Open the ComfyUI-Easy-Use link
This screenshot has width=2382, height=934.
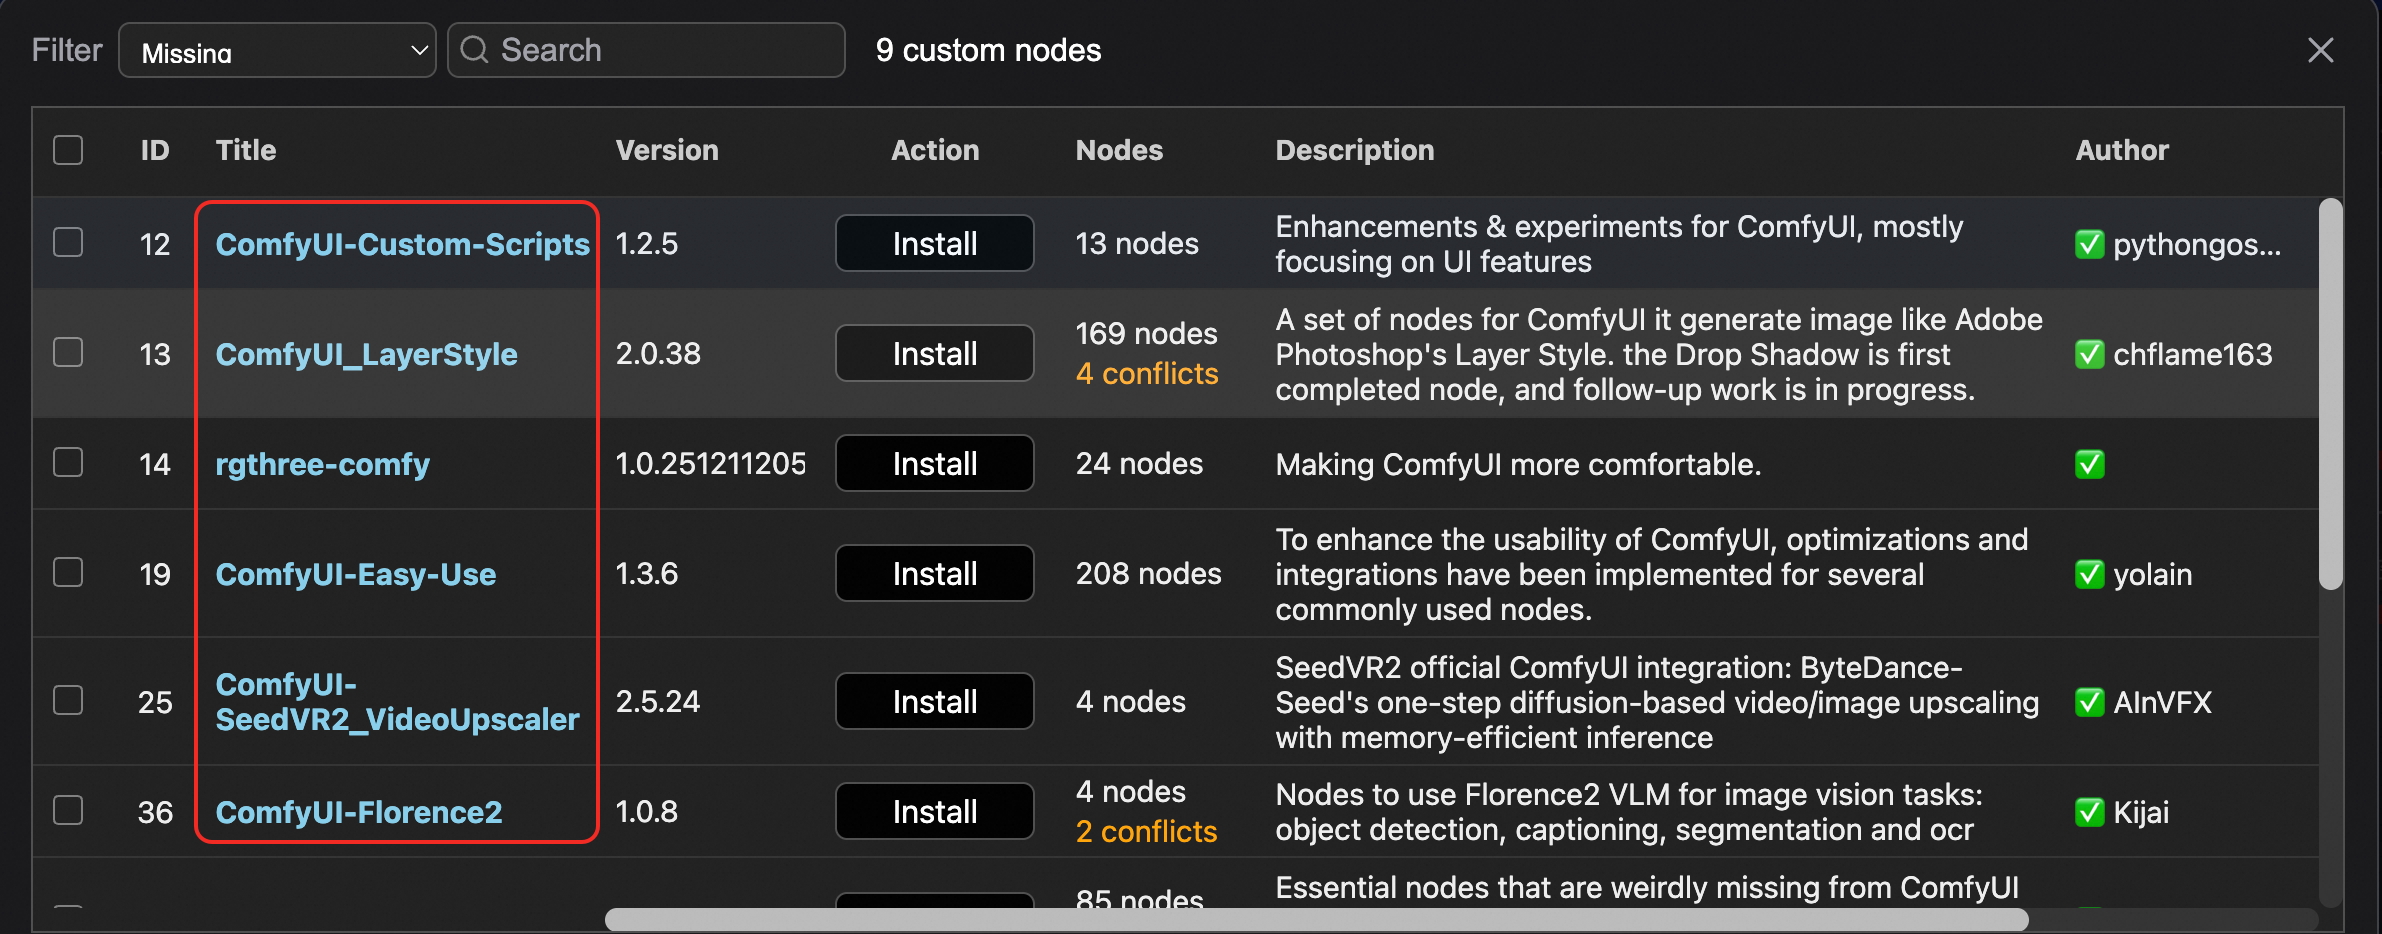pyautogui.click(x=356, y=574)
